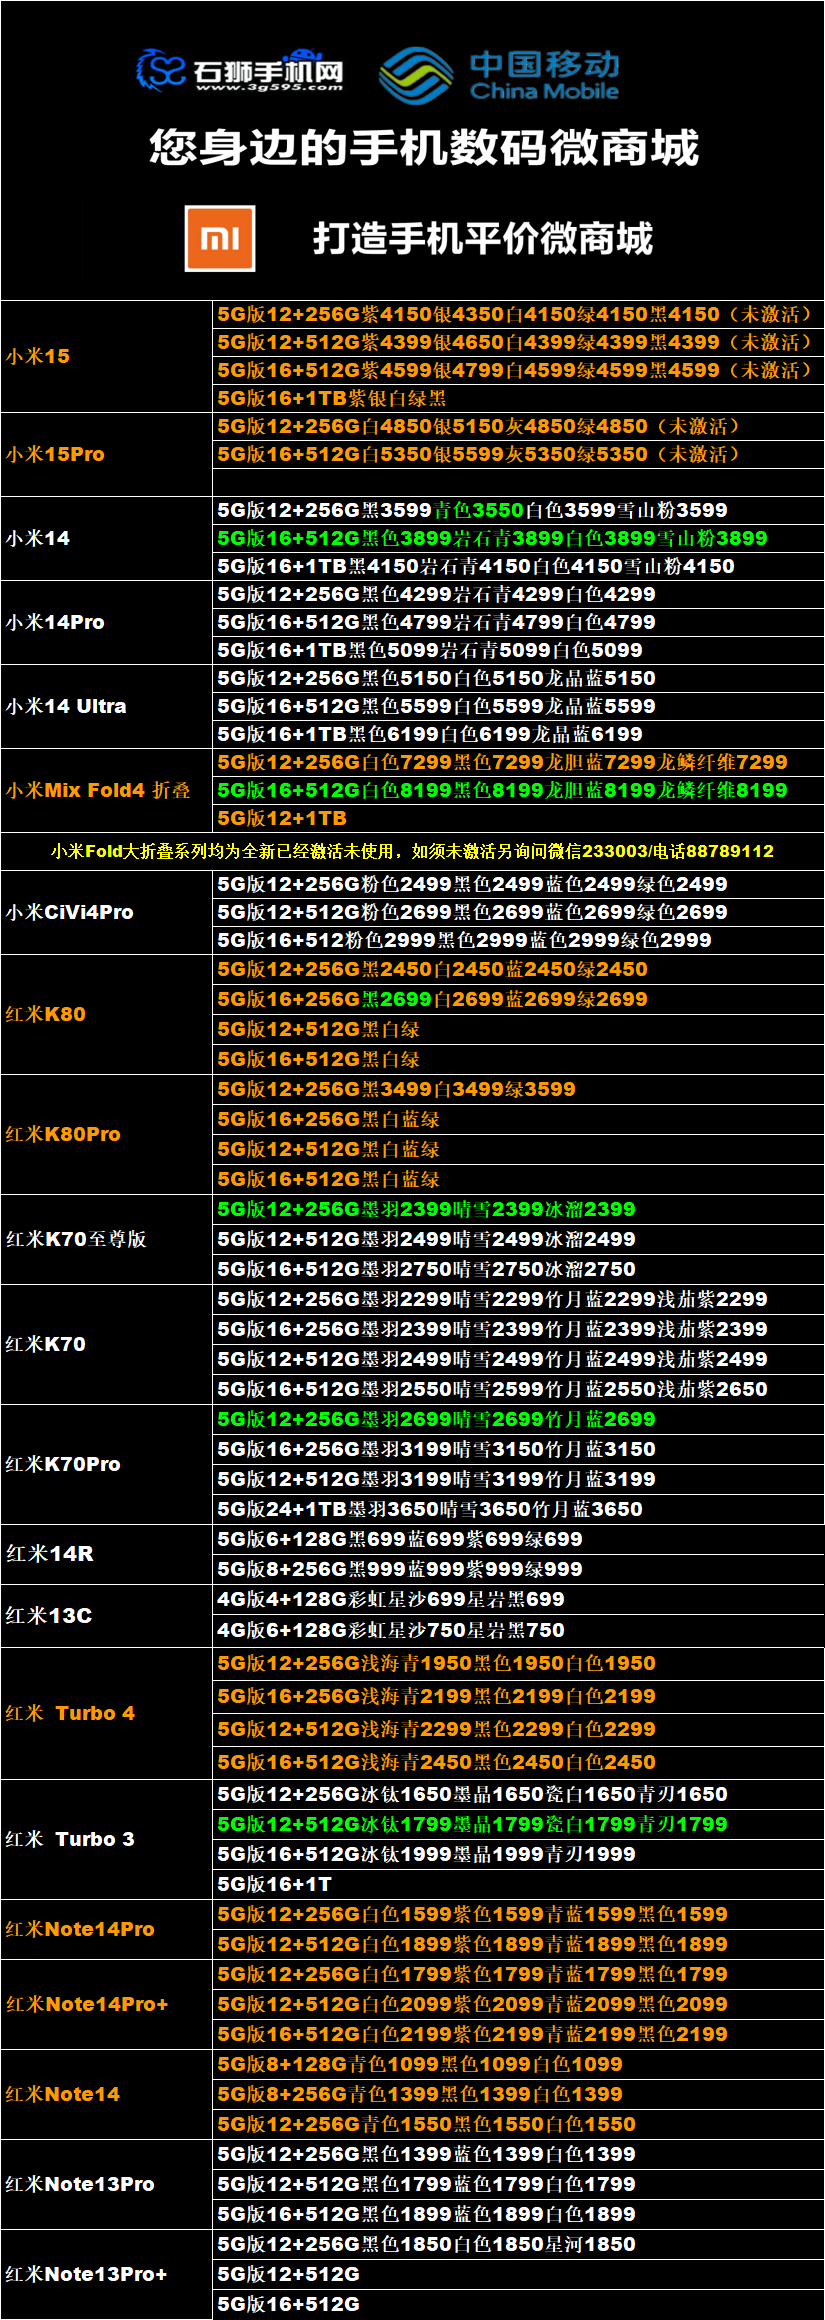
Task: Select the 红米Note14 model name cell
Action: [x=107, y=2094]
